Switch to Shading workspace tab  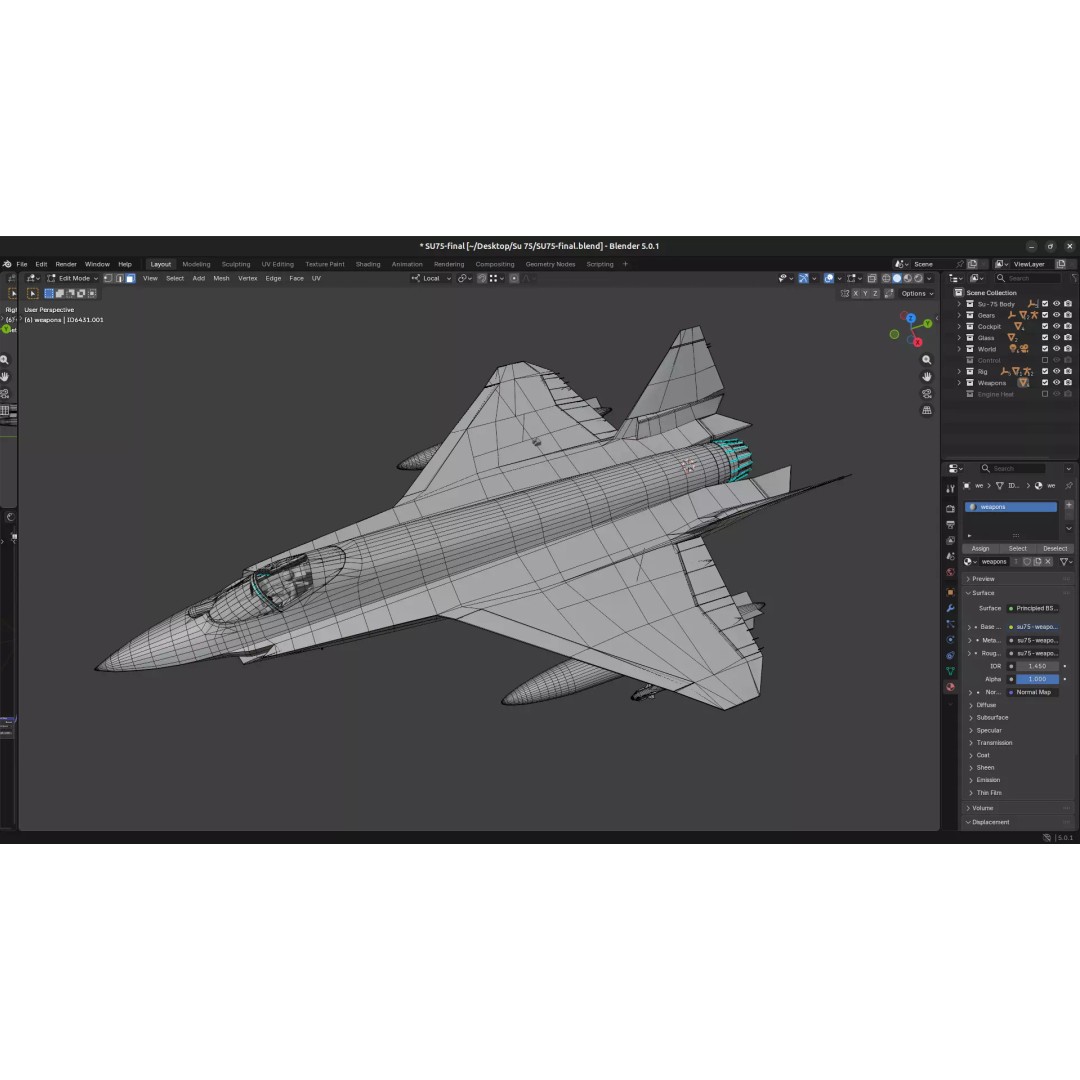(x=368, y=264)
